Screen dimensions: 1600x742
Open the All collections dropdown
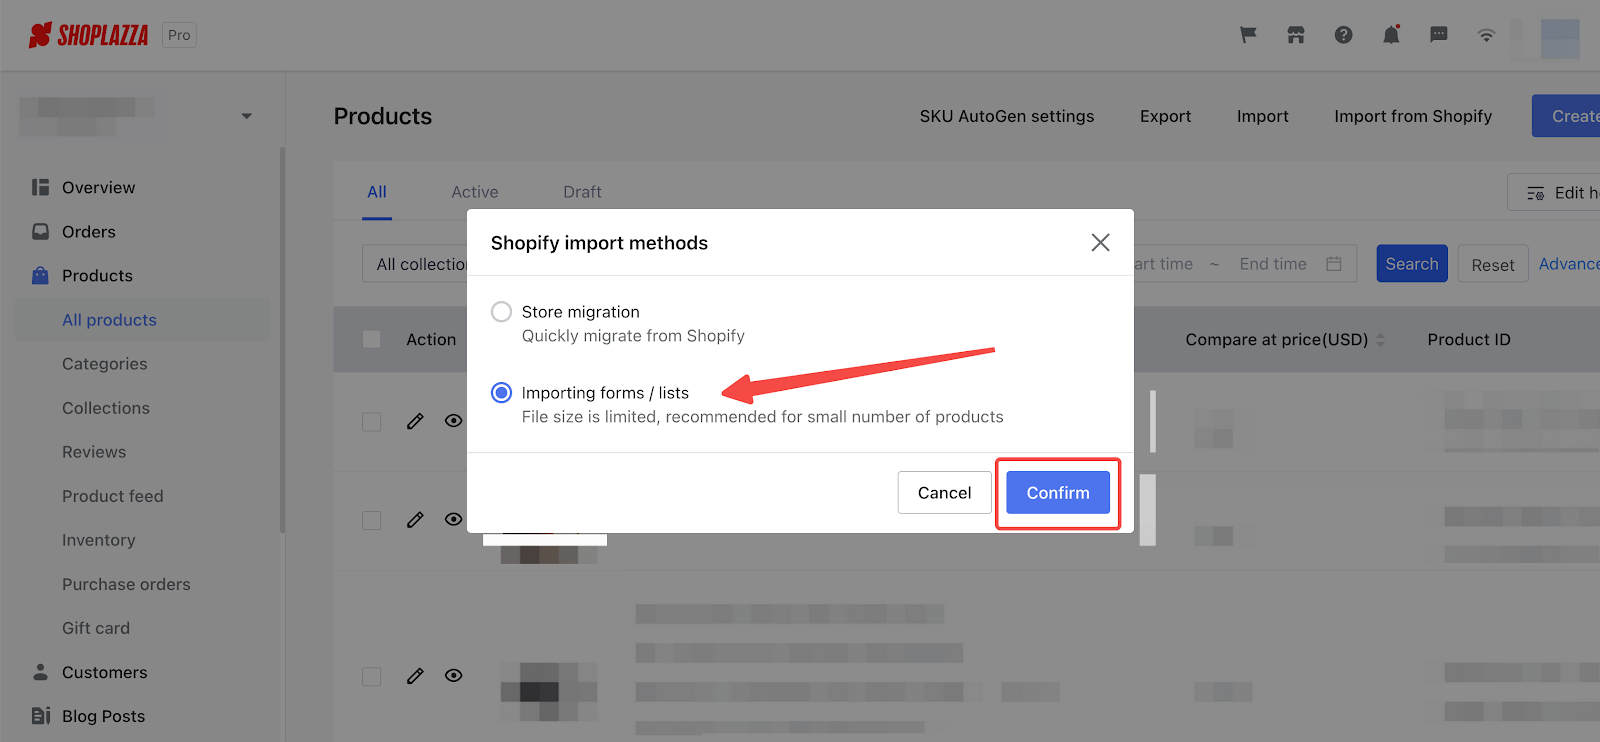tap(415, 264)
